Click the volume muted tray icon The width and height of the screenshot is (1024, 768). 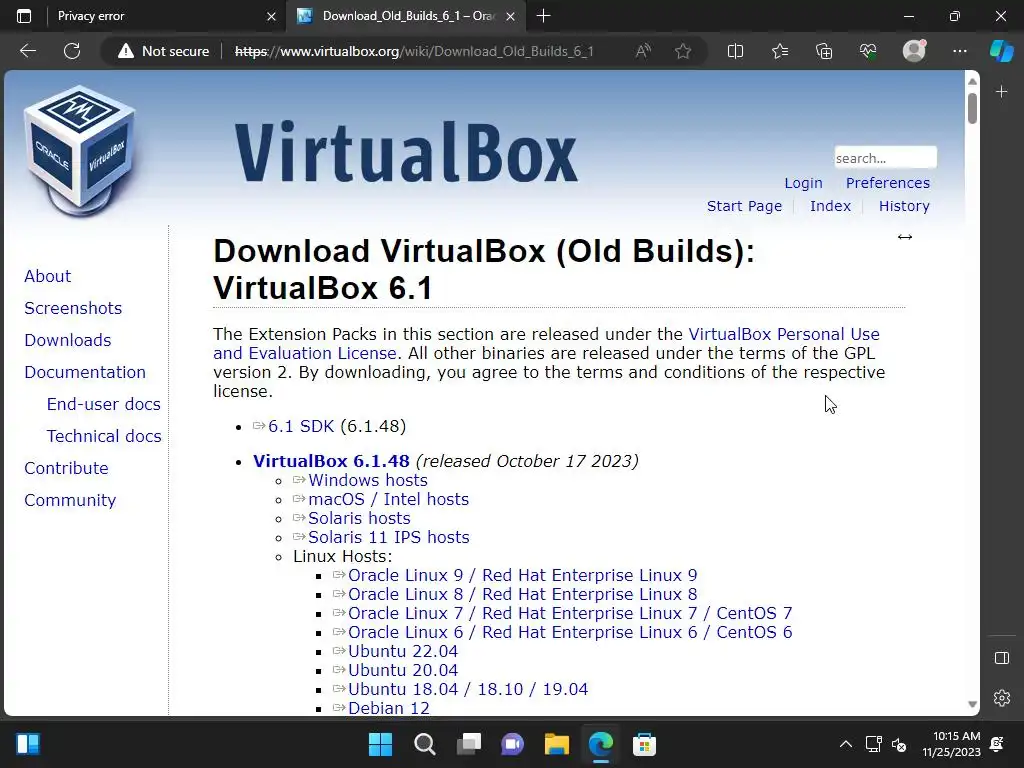point(899,744)
